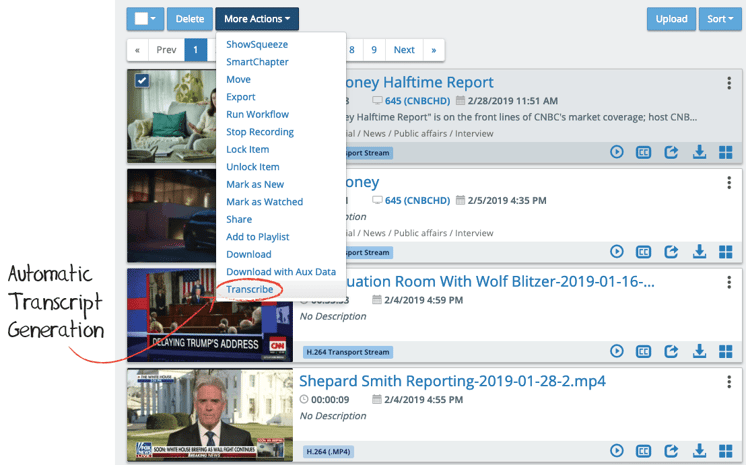Share the Situation Room video item

click(x=672, y=351)
